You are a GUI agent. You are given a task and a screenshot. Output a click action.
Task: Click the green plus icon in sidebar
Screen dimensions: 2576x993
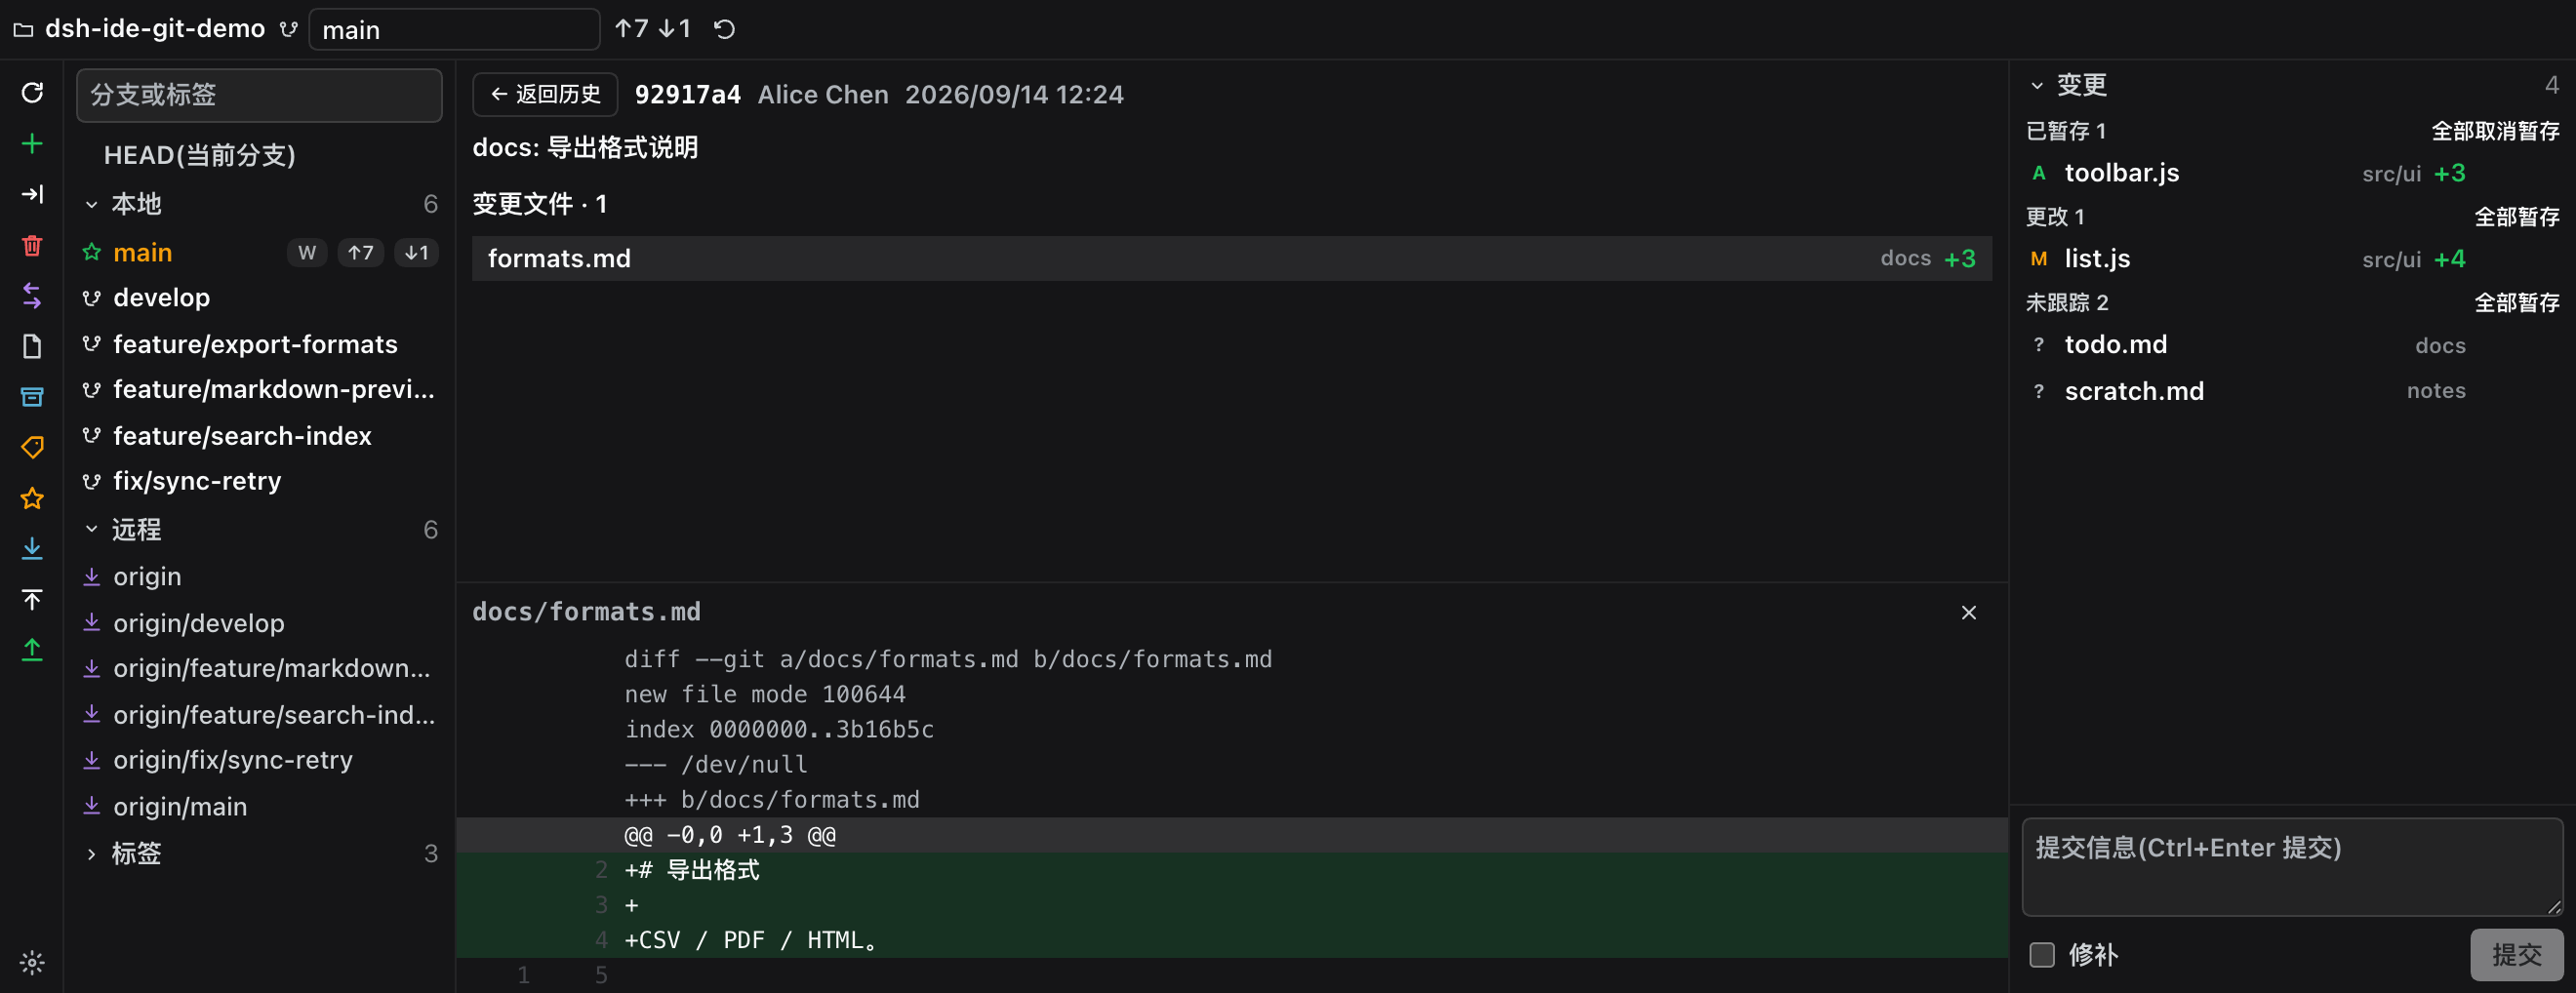click(32, 144)
